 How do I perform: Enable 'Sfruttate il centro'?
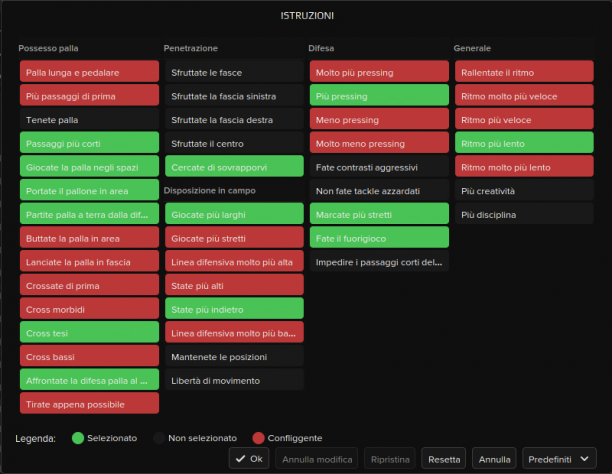[x=234, y=143]
